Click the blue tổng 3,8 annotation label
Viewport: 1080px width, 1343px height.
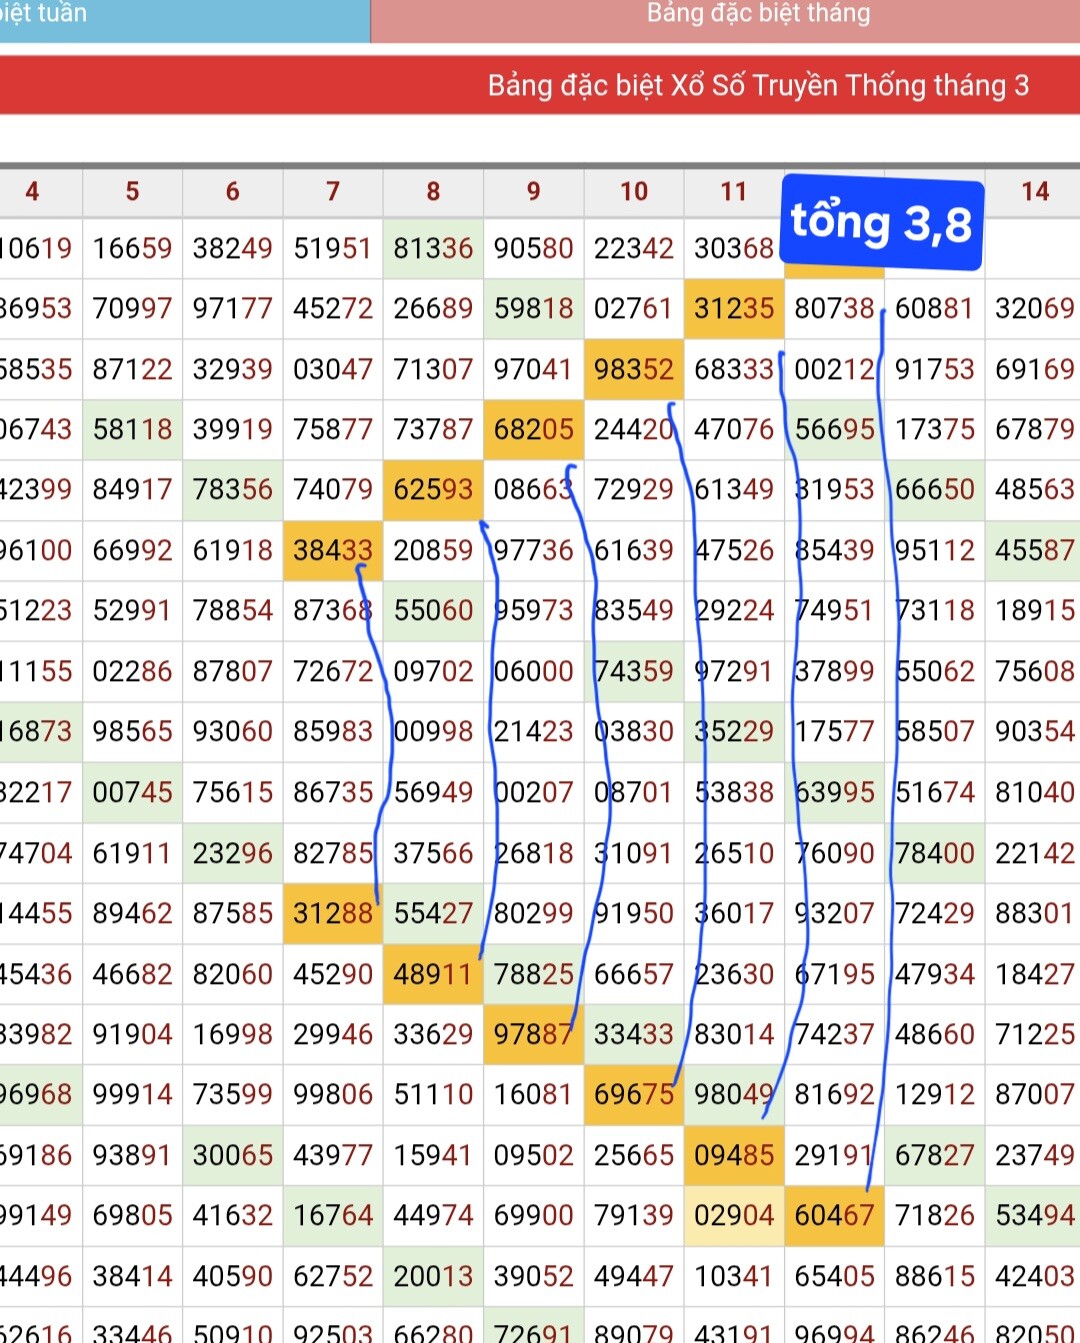pos(881,223)
